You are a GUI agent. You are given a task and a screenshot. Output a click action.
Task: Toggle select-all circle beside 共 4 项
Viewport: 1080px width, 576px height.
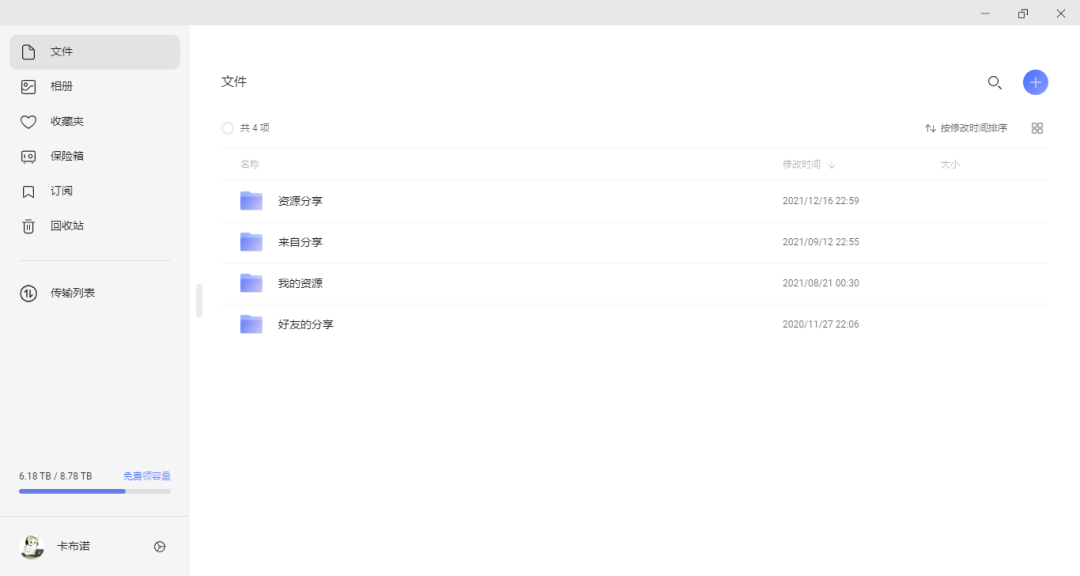point(228,128)
